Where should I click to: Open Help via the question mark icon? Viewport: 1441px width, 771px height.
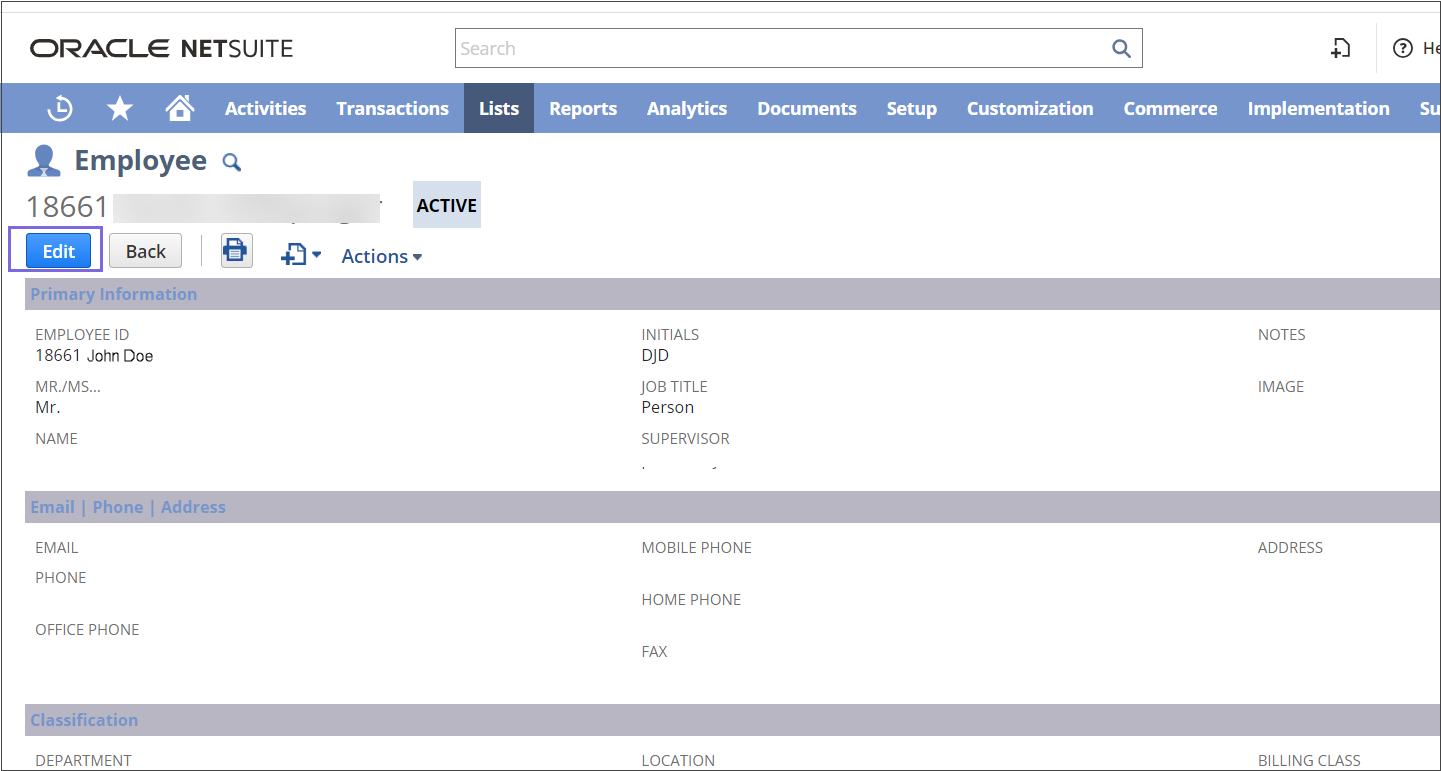click(1401, 48)
